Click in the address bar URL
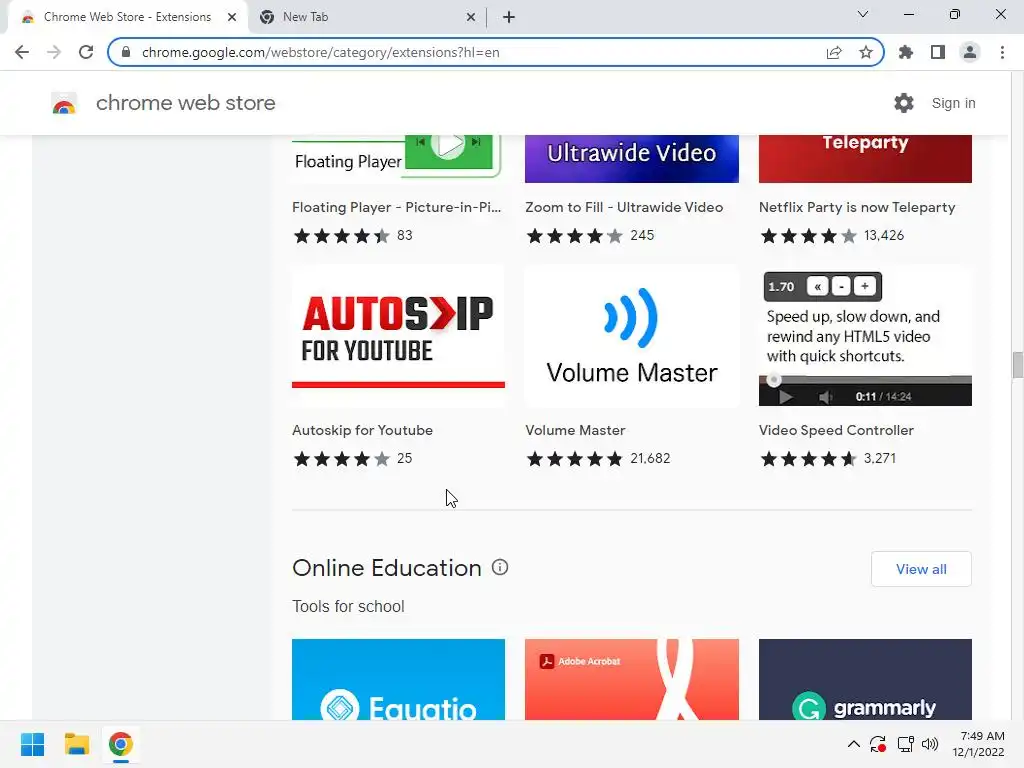The image size is (1024, 768). [x=320, y=52]
